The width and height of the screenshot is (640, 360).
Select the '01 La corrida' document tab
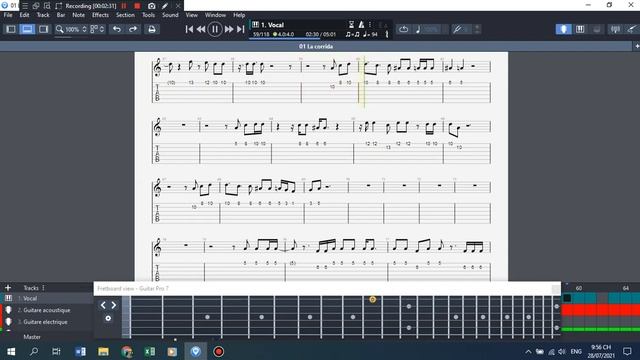316,47
